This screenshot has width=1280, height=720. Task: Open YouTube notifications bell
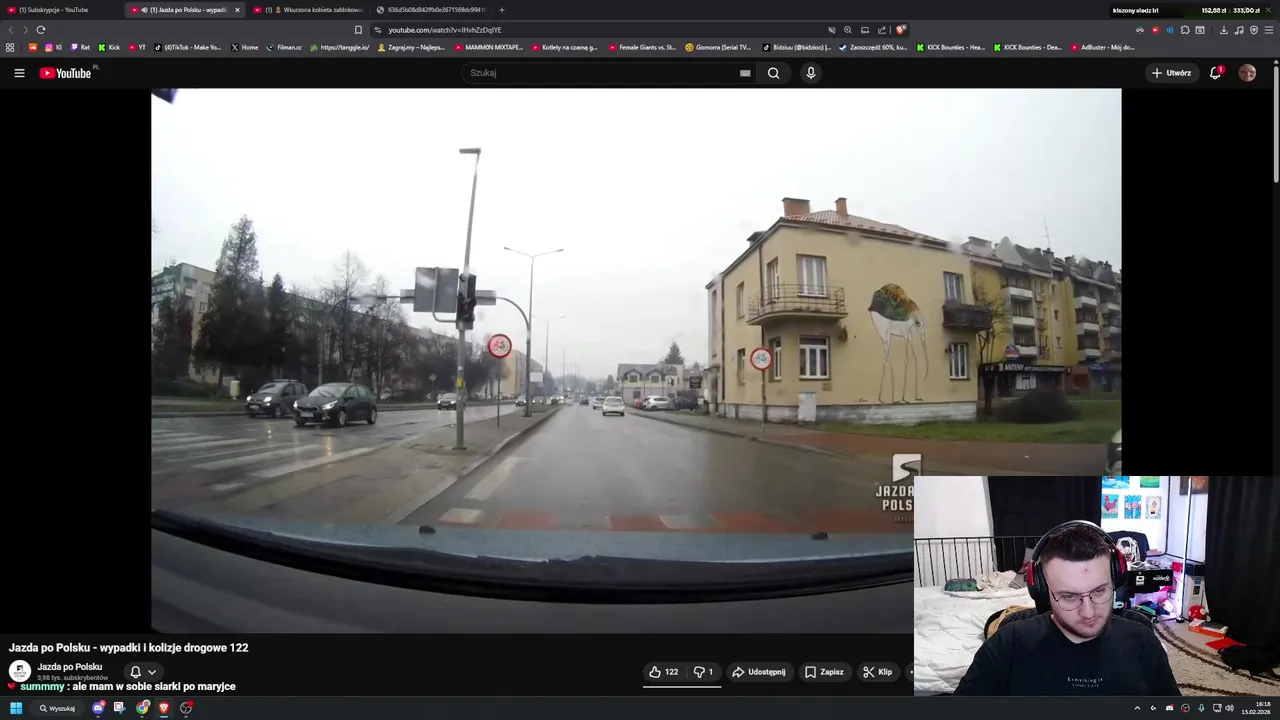[1215, 73]
